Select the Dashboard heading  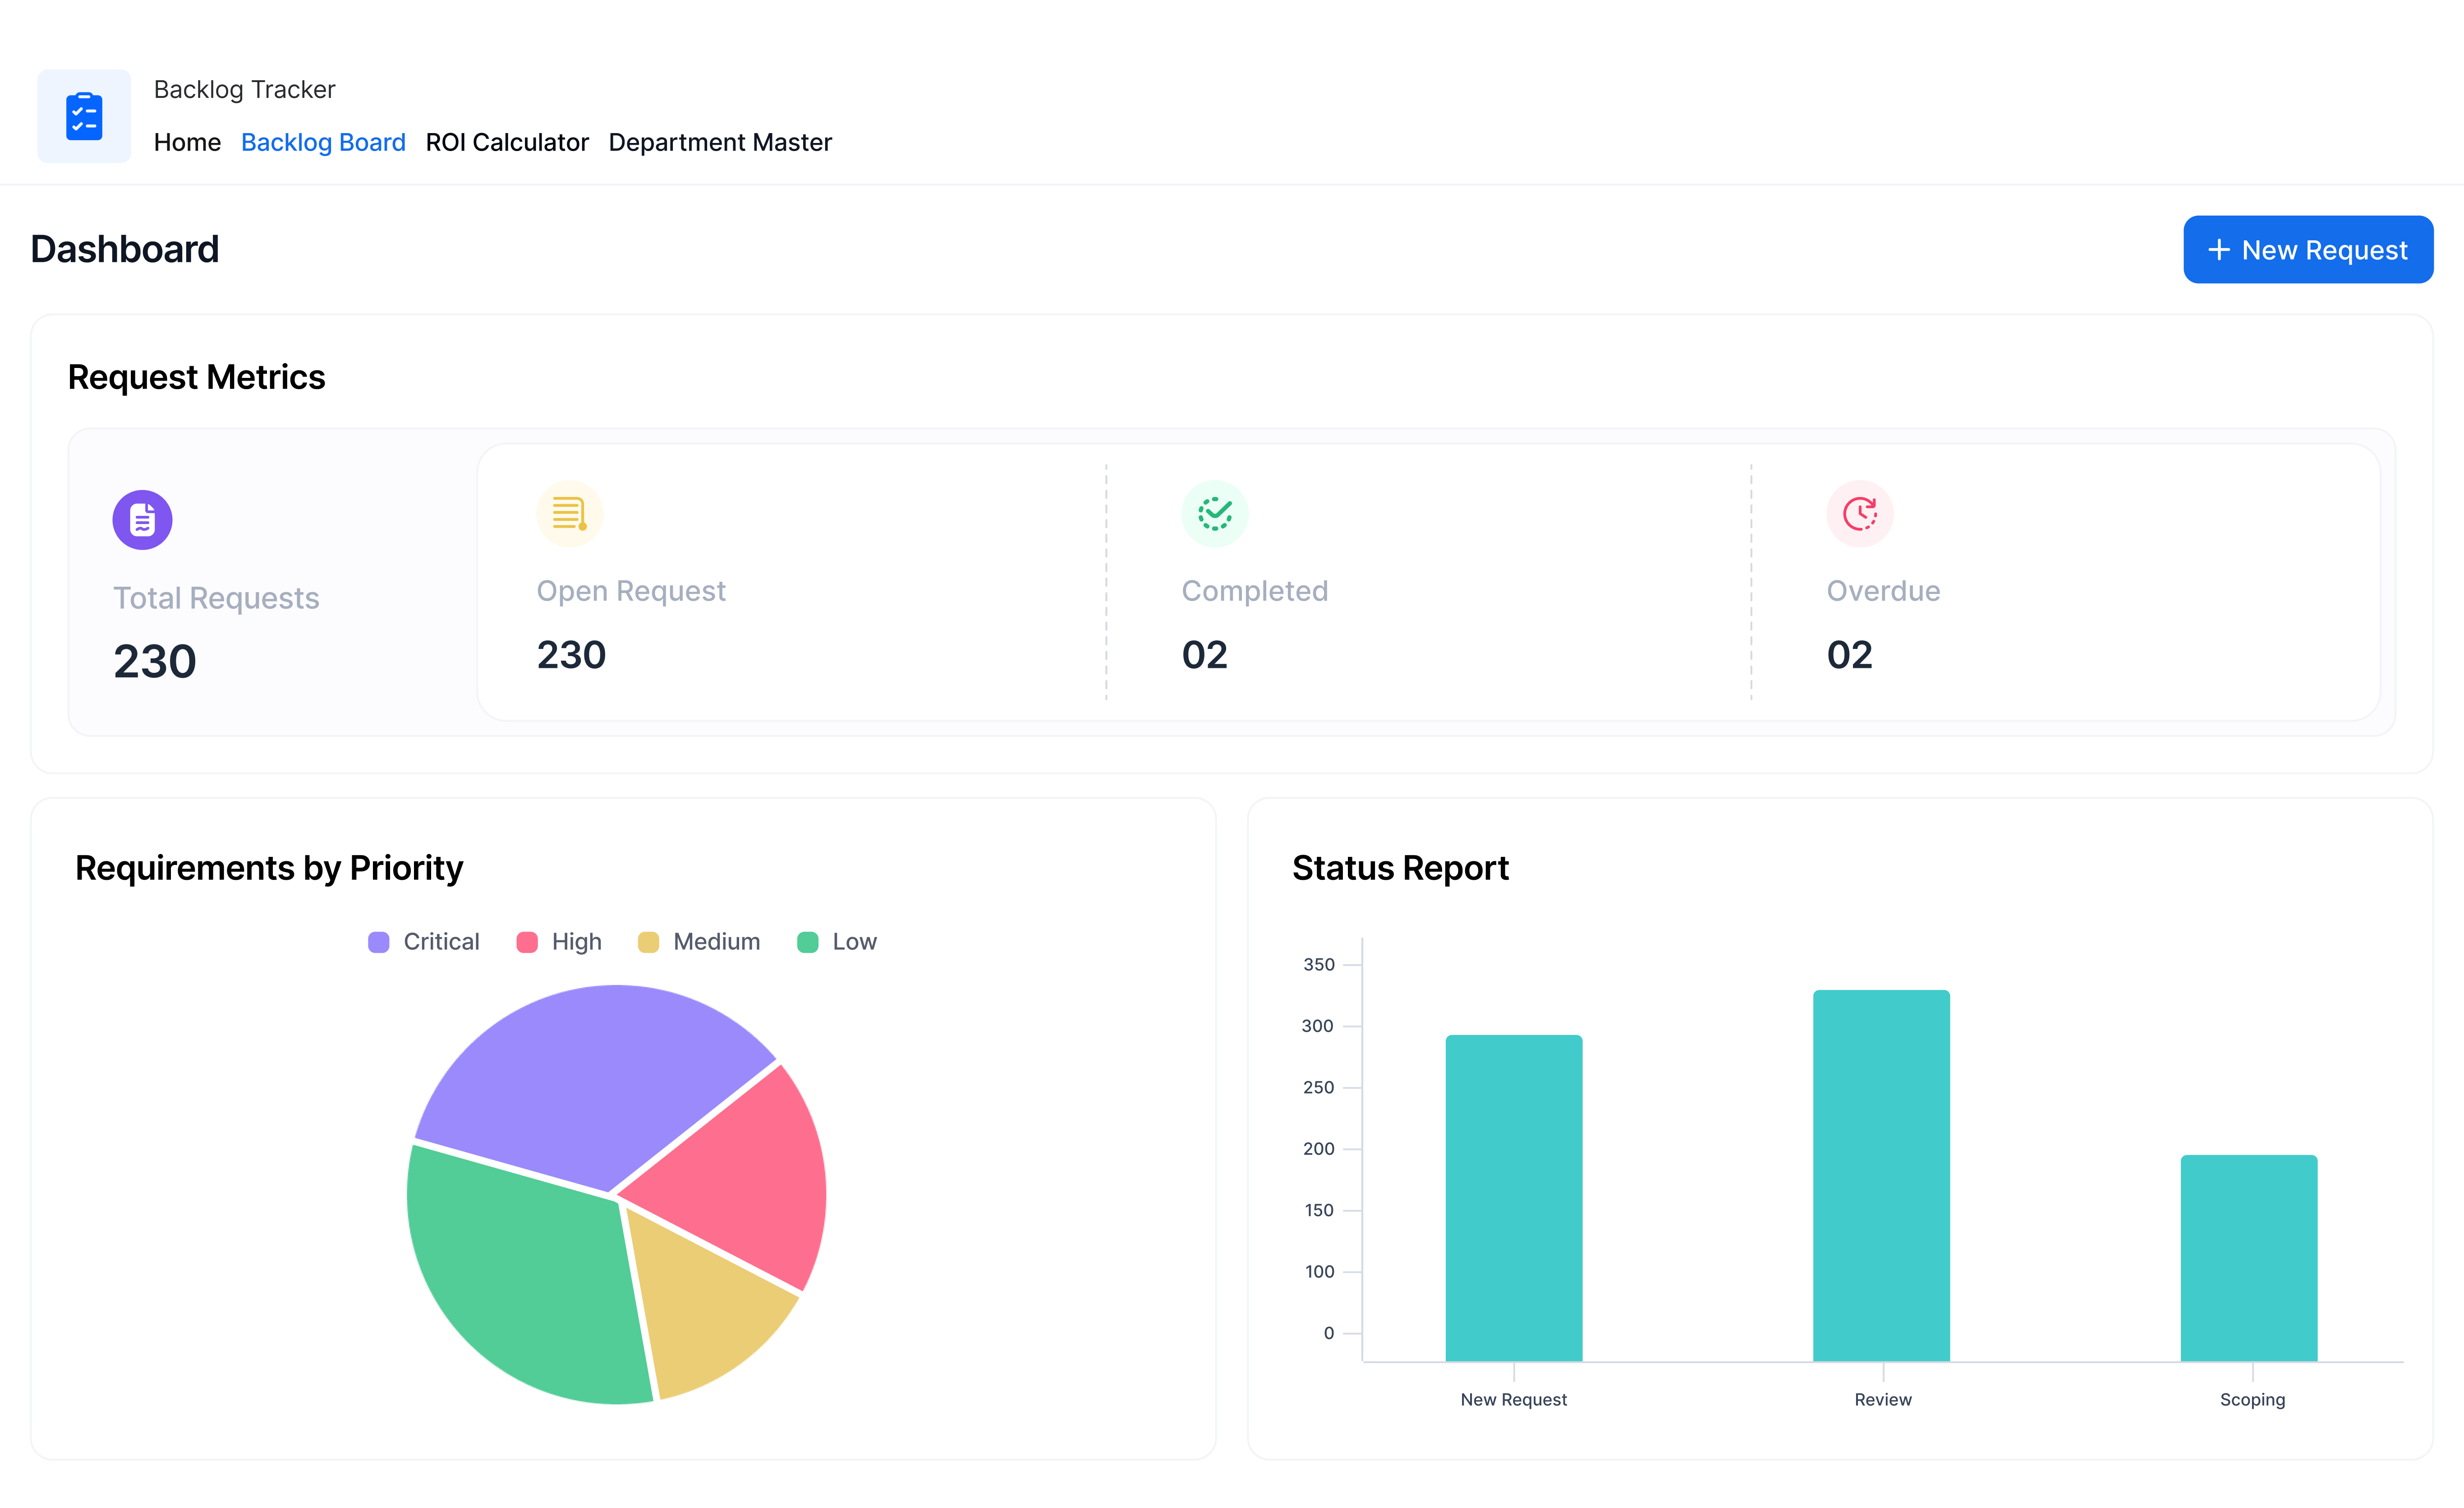click(124, 249)
